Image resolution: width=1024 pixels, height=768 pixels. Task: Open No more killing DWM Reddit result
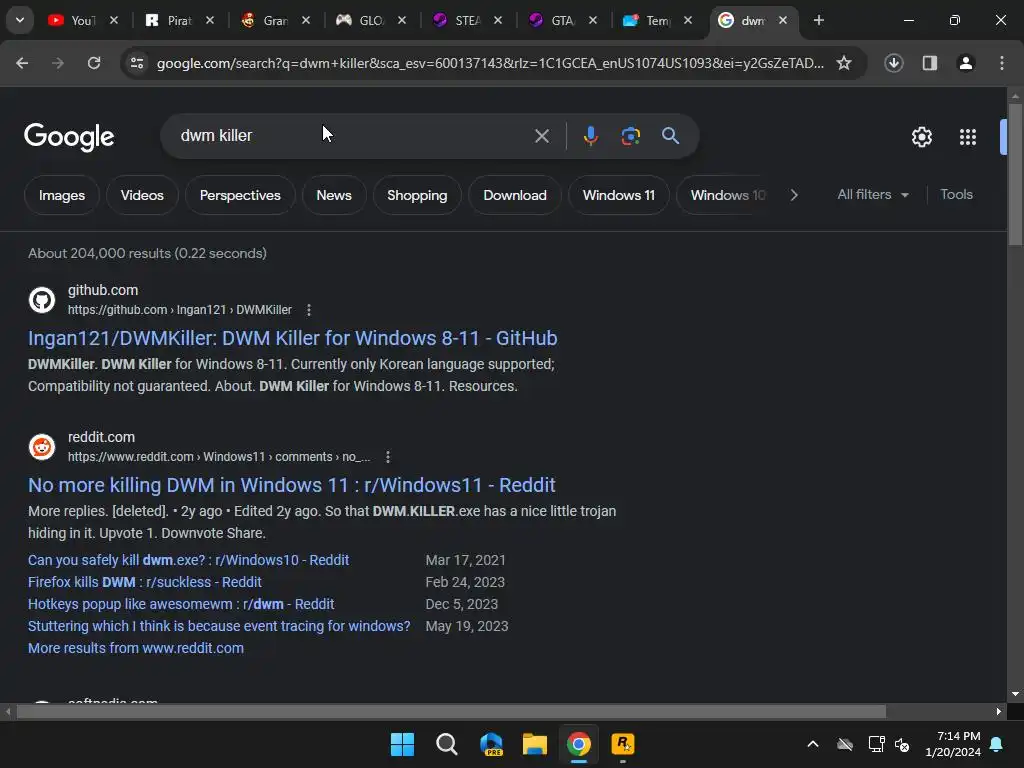[x=292, y=485]
